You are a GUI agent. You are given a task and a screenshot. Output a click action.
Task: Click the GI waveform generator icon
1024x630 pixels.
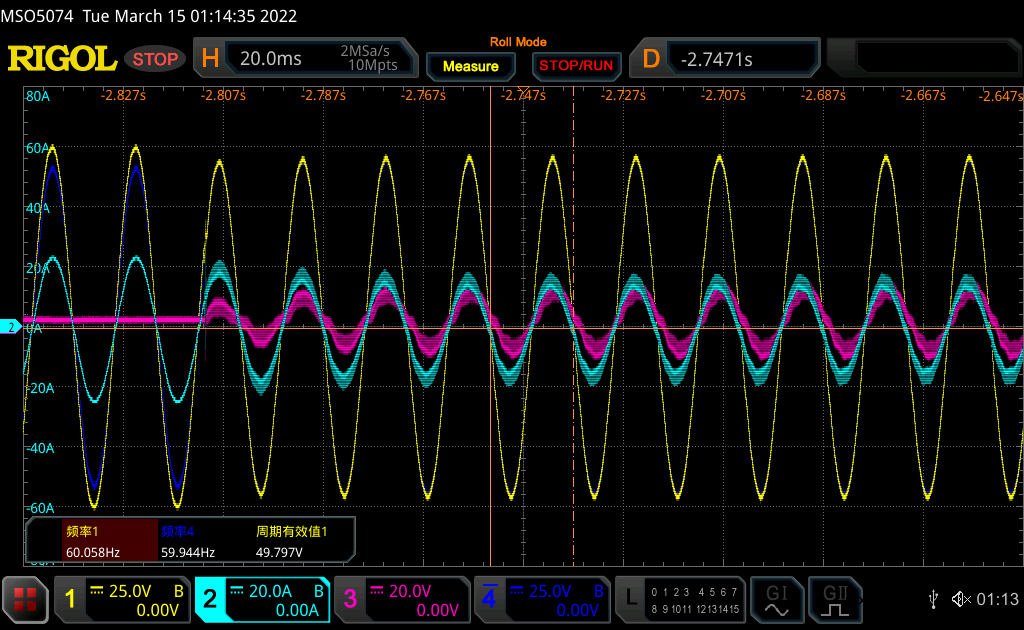pyautogui.click(x=777, y=598)
